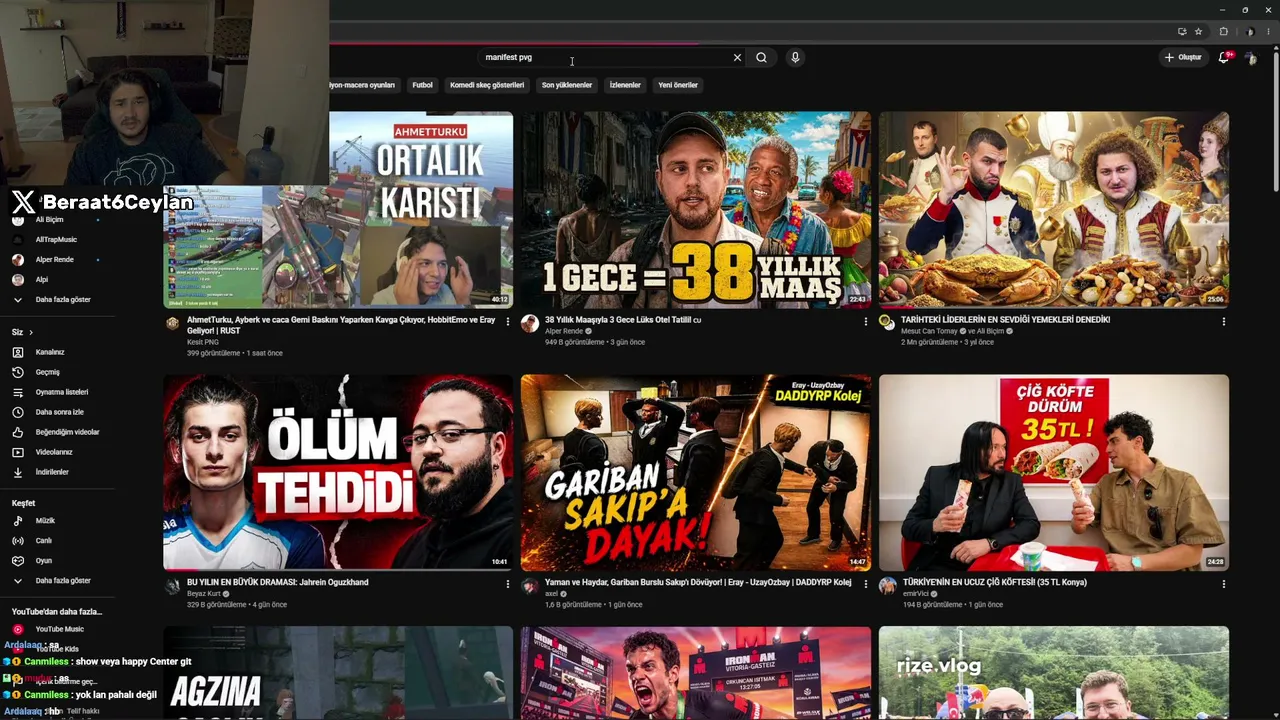Viewport: 1280px width, 720px height.
Task: Click the 'Kesit PNG' channel name
Action: click(202, 342)
